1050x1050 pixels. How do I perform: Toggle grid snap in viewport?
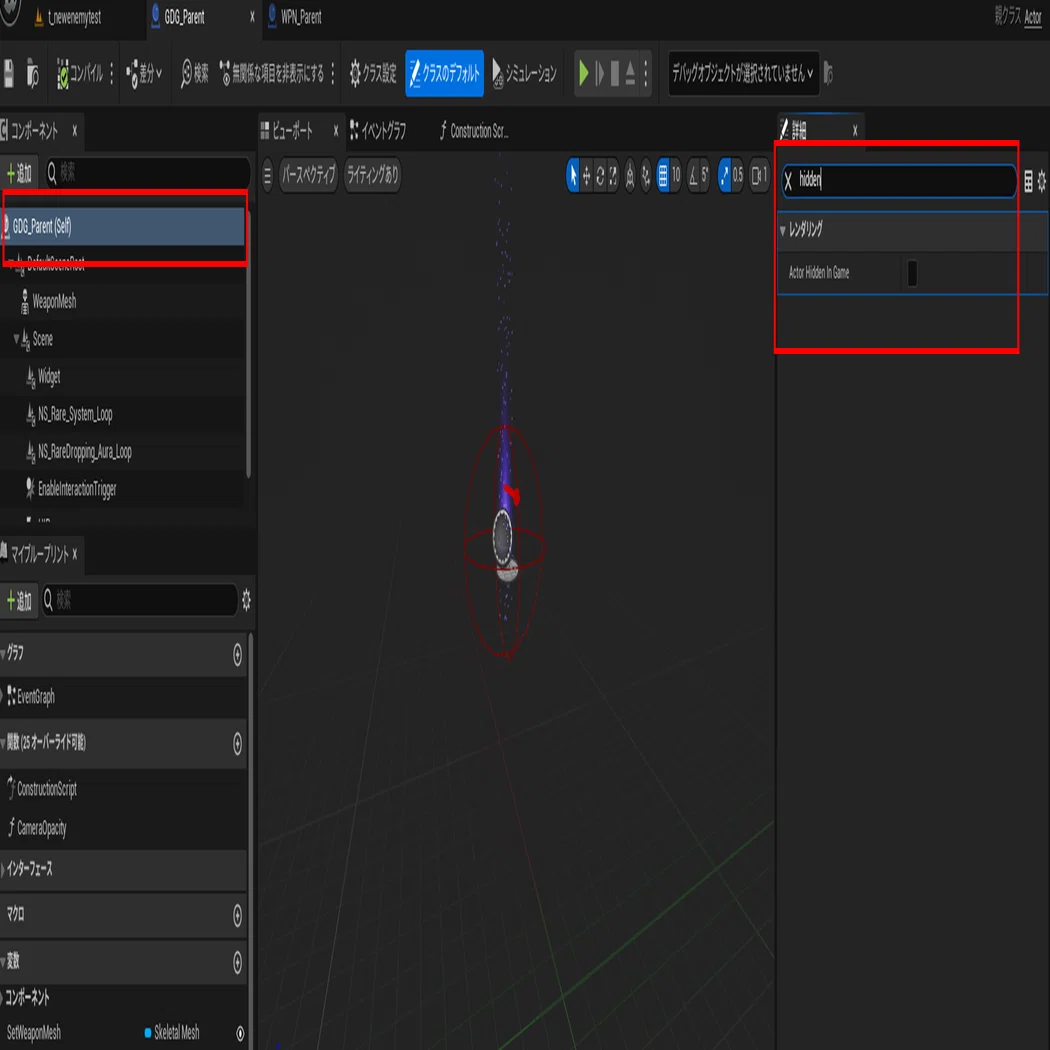click(663, 175)
